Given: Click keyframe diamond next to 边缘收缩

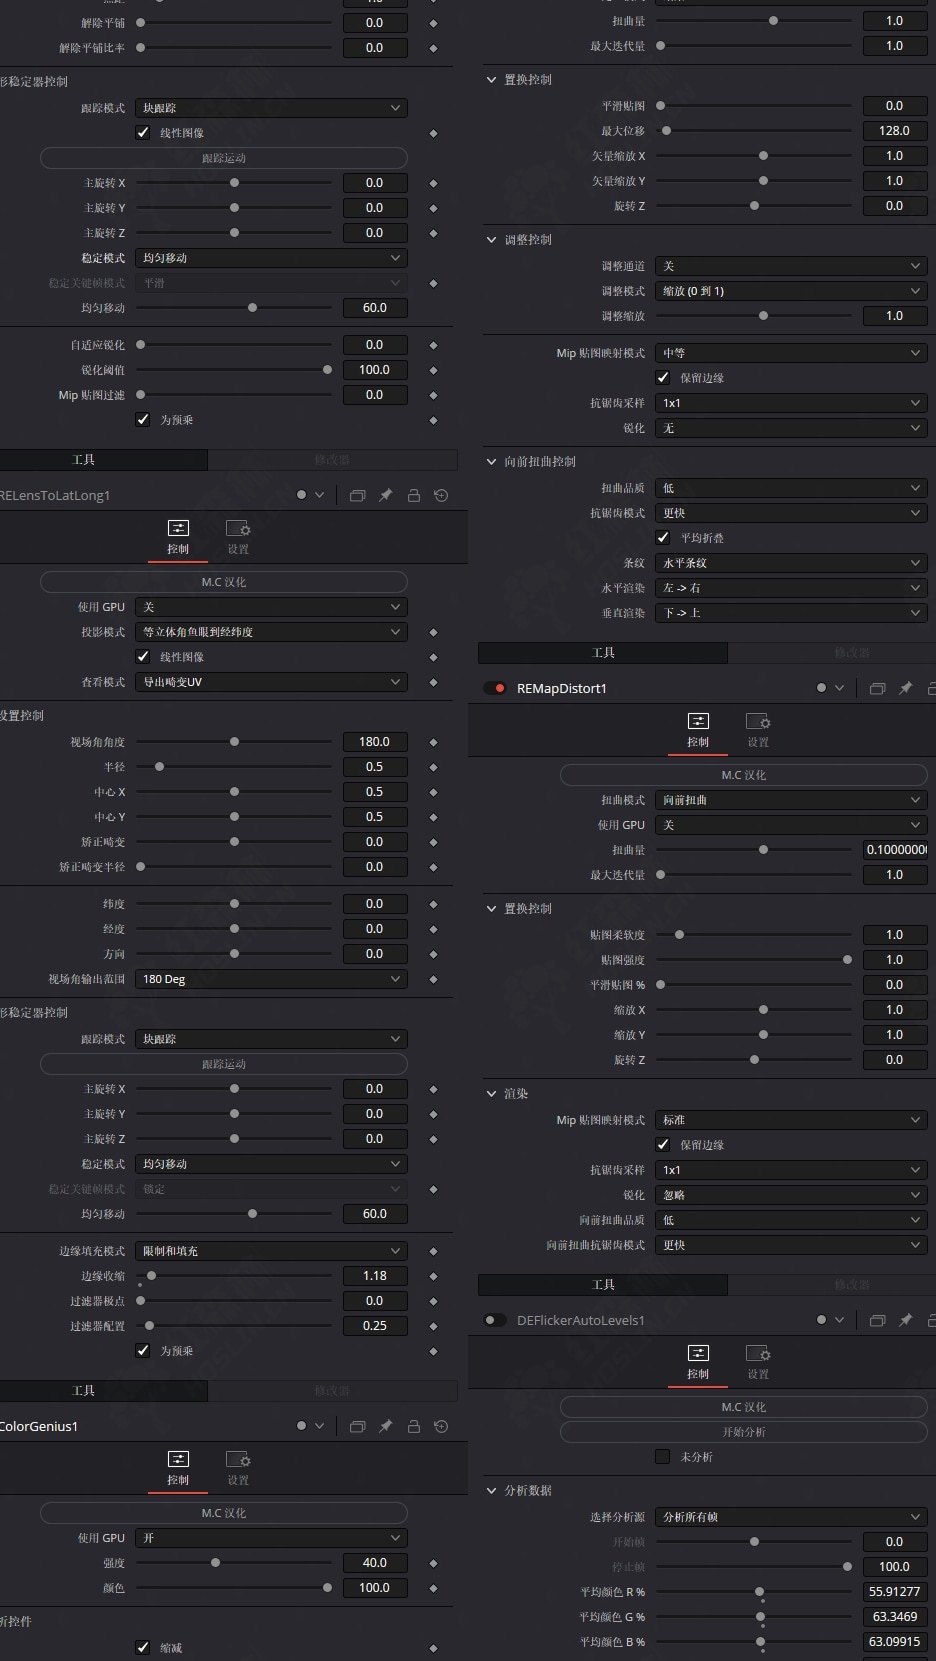Looking at the screenshot, I should click(433, 1276).
